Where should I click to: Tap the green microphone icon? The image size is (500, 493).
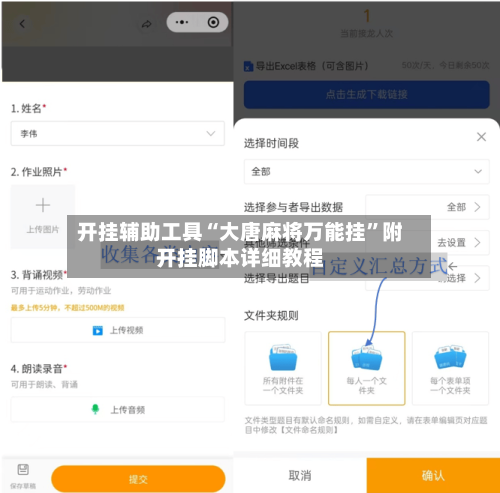click(x=95, y=409)
